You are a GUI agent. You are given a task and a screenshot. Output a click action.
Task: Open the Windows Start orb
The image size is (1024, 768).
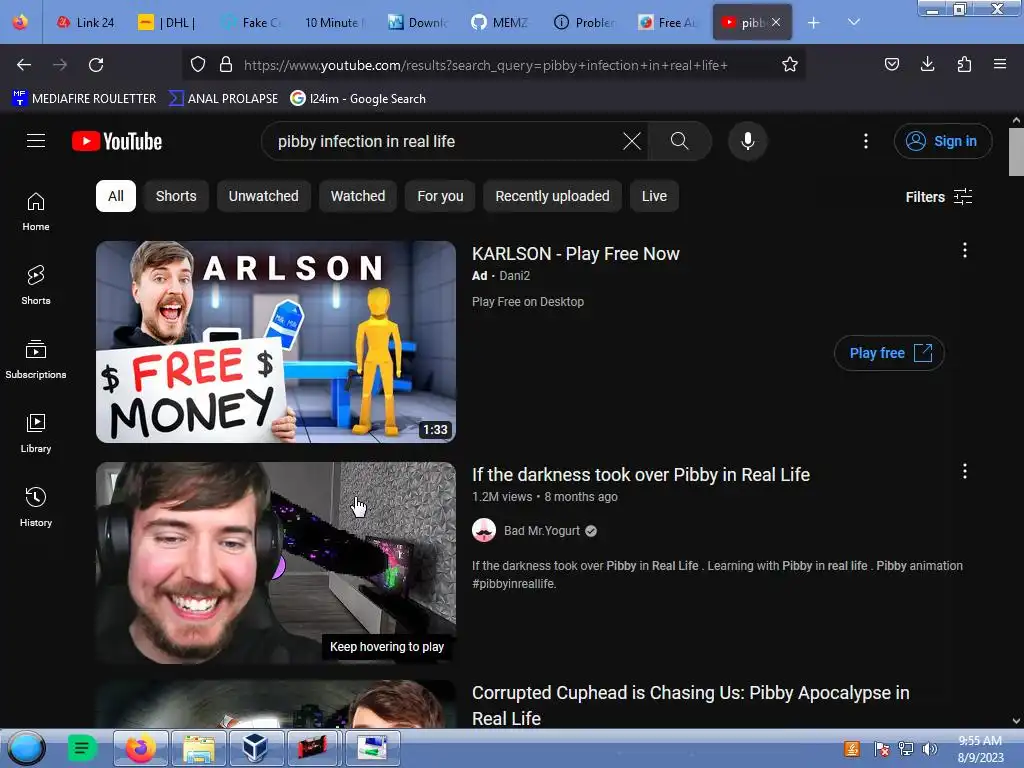[27, 748]
